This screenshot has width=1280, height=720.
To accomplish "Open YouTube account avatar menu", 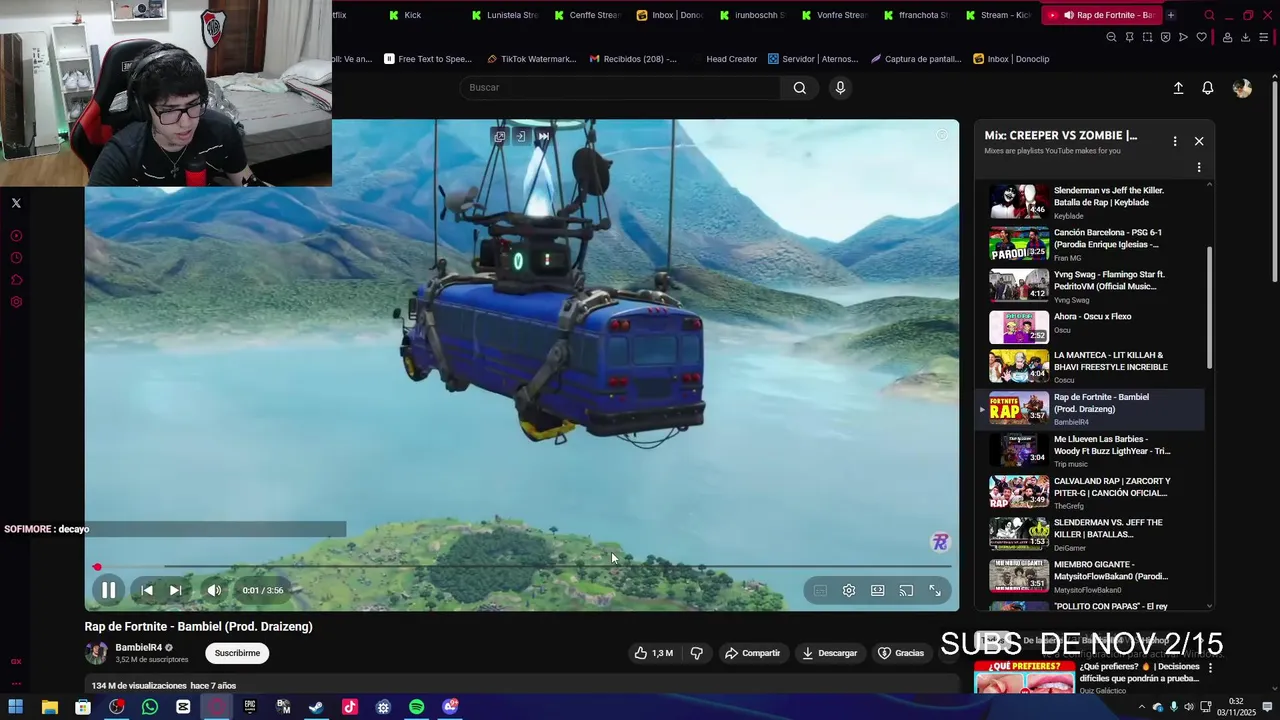I will (1242, 88).
